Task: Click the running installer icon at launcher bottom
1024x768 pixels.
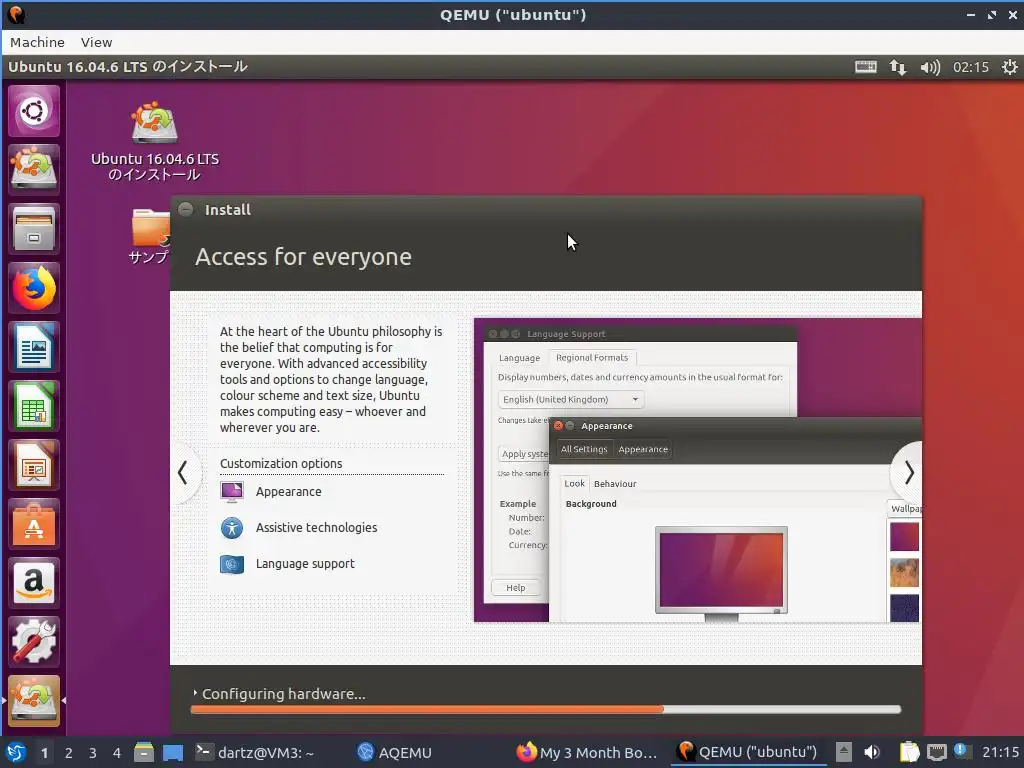Action: [x=34, y=701]
